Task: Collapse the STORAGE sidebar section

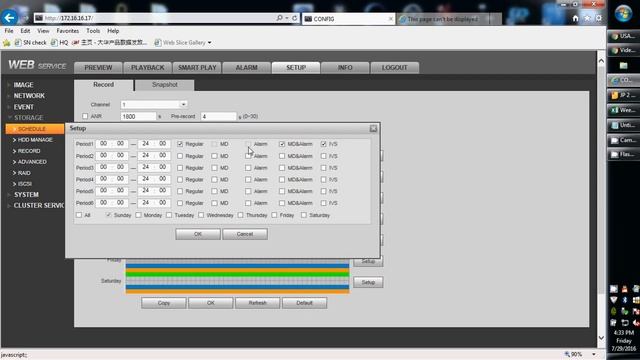Action: [x=28, y=118]
